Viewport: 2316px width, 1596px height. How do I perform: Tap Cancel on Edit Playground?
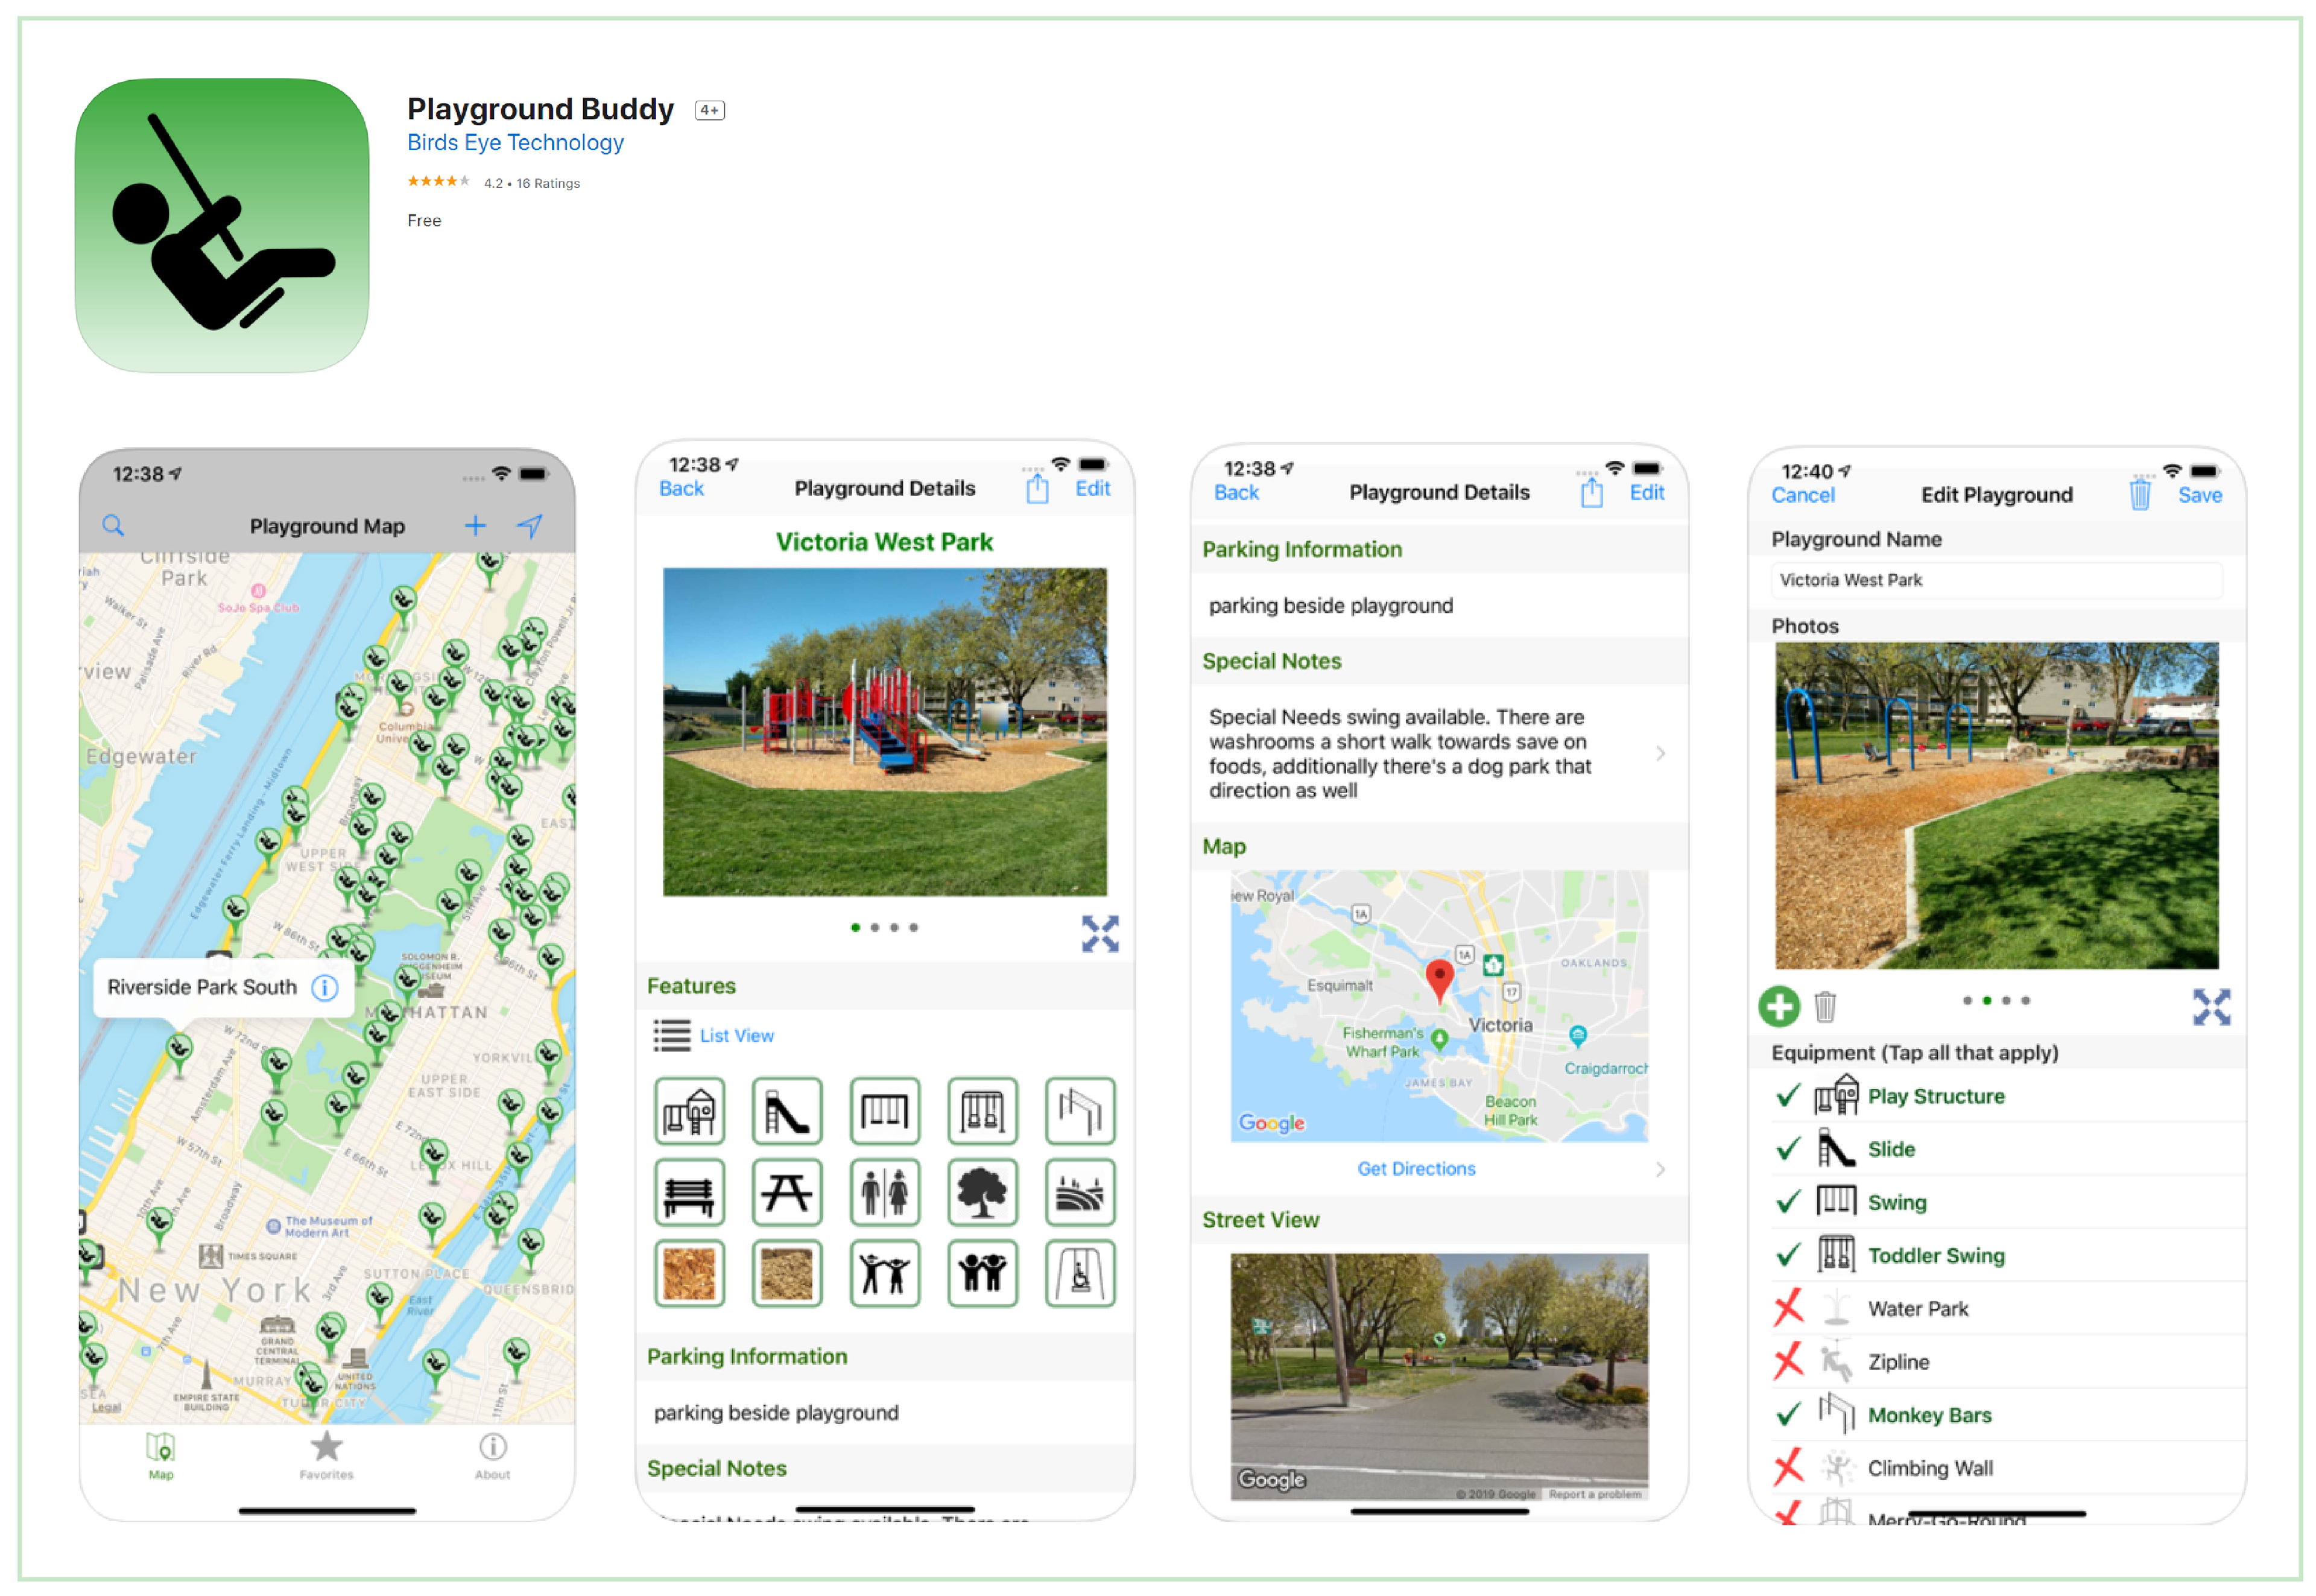pyautogui.click(x=1803, y=496)
